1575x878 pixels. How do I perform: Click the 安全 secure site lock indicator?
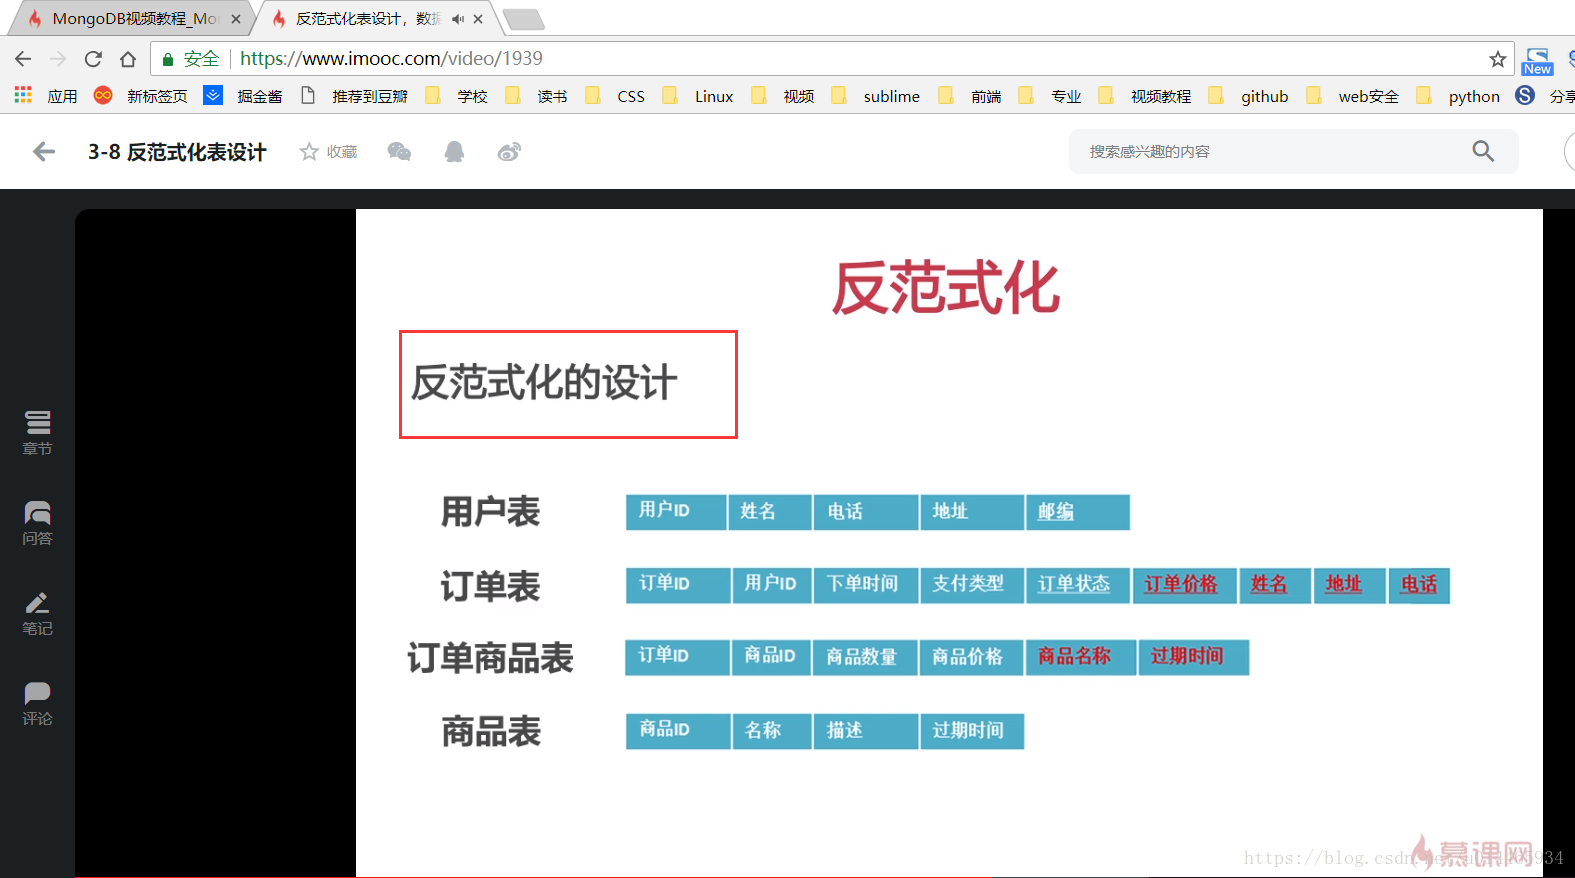(190, 59)
